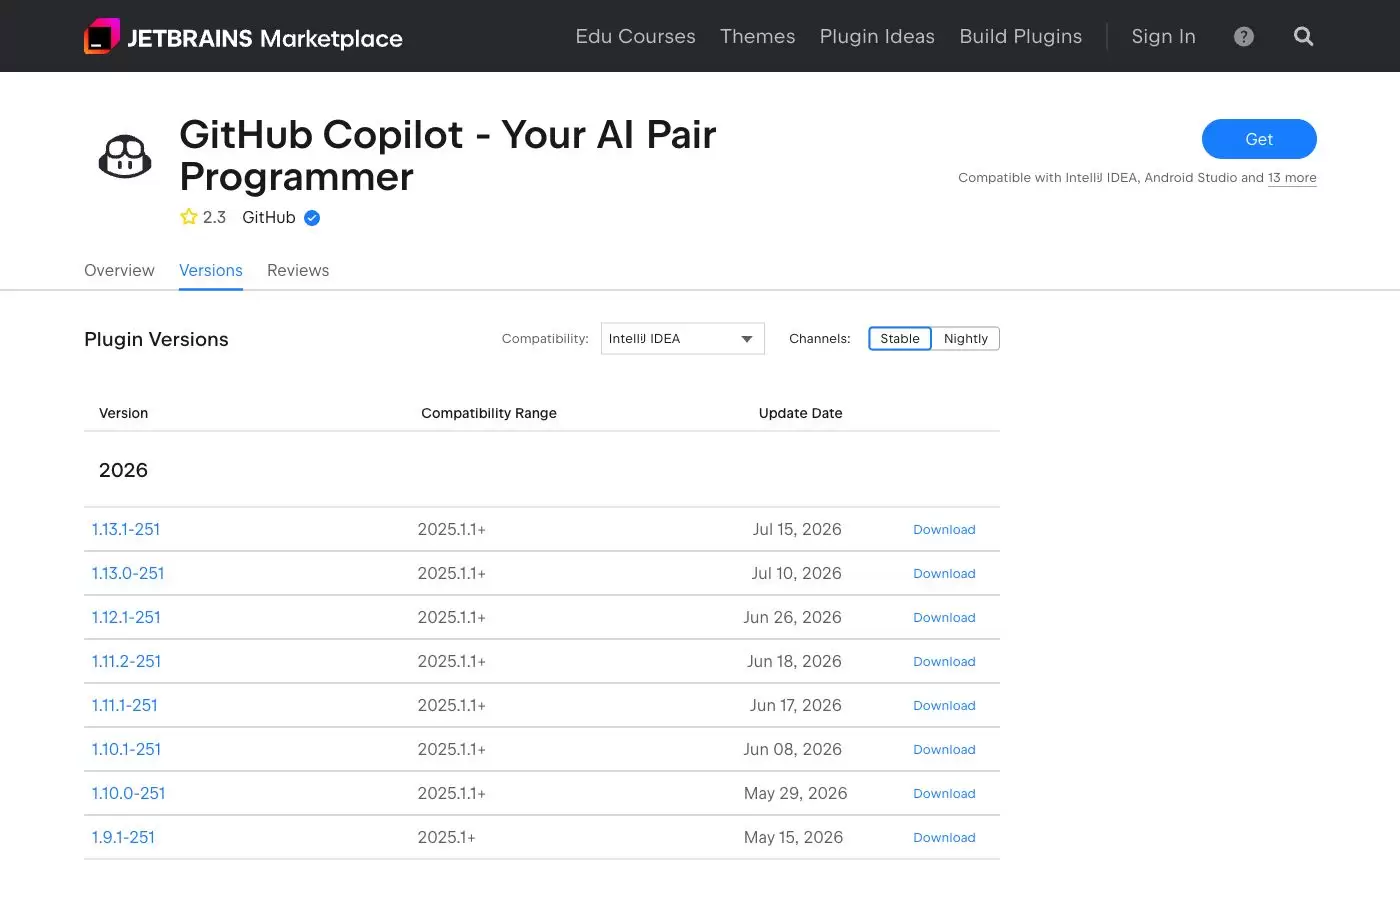This screenshot has width=1400, height=900.
Task: Click the Plugin Versions heading
Action: coord(156,339)
